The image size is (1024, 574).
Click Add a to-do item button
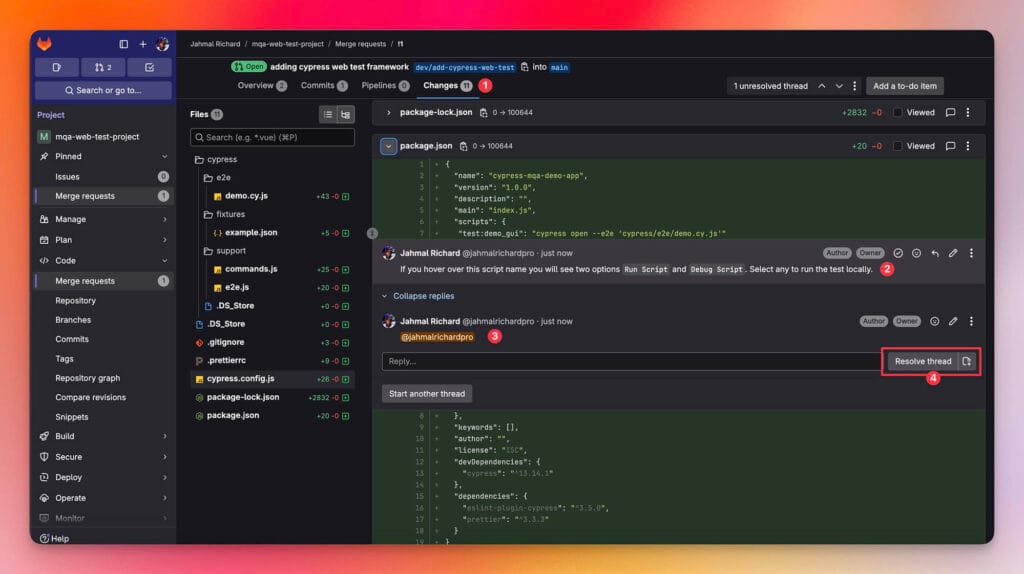[x=904, y=86]
